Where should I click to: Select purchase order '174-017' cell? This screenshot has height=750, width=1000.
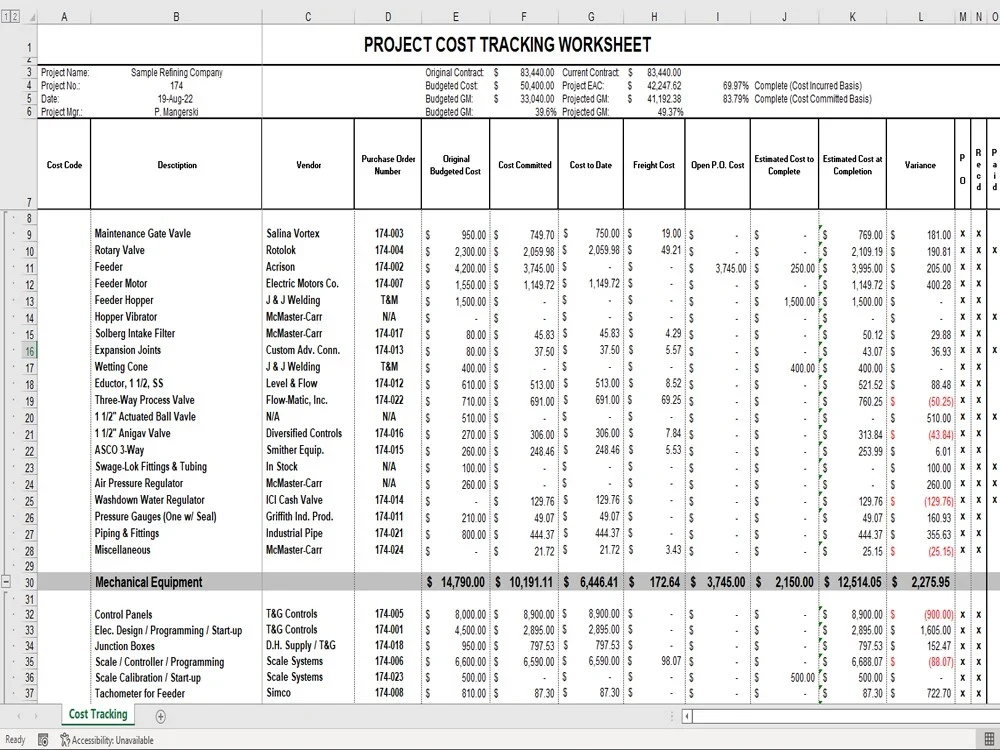click(x=388, y=333)
